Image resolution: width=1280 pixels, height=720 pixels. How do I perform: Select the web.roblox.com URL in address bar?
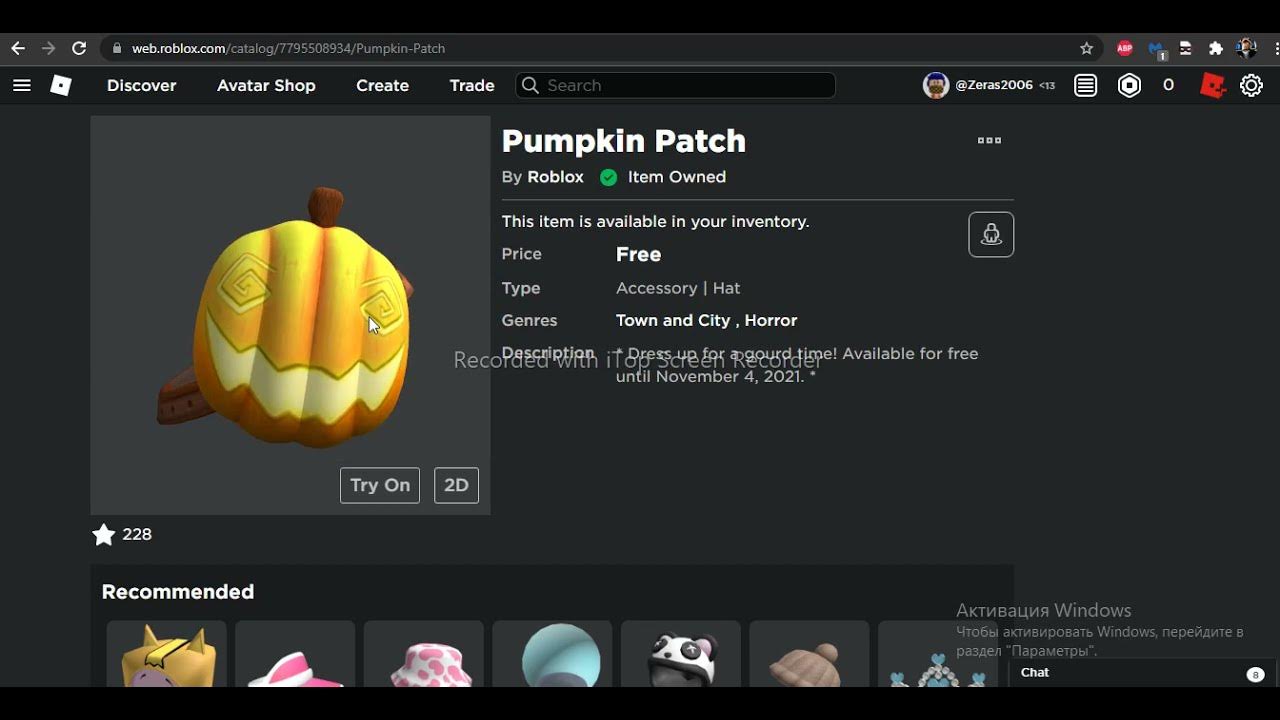(288, 48)
